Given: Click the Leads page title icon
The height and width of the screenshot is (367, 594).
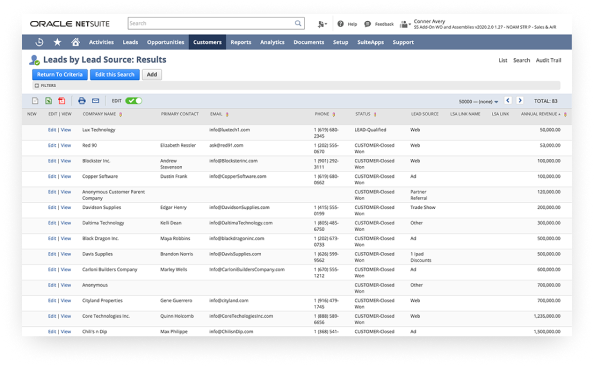Looking at the screenshot, I should pos(34,60).
